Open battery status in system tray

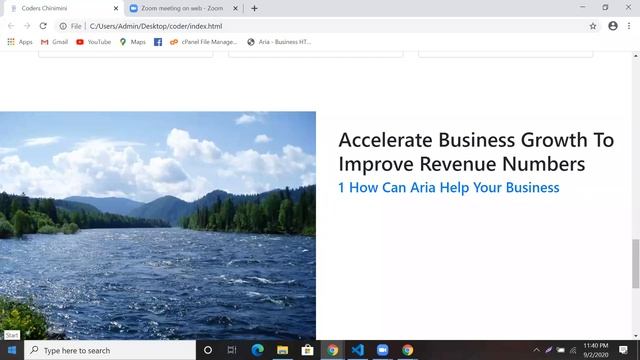pos(561,350)
